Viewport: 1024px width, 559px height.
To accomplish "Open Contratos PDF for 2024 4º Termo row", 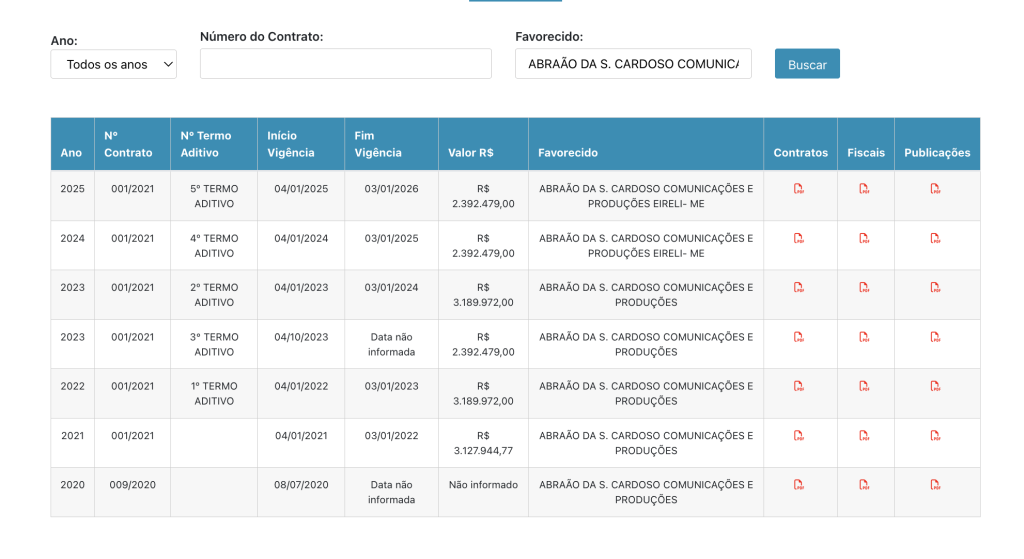I will pos(799,238).
